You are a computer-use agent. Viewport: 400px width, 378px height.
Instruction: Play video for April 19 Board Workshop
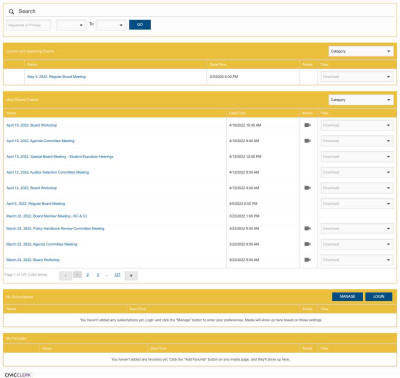point(307,125)
